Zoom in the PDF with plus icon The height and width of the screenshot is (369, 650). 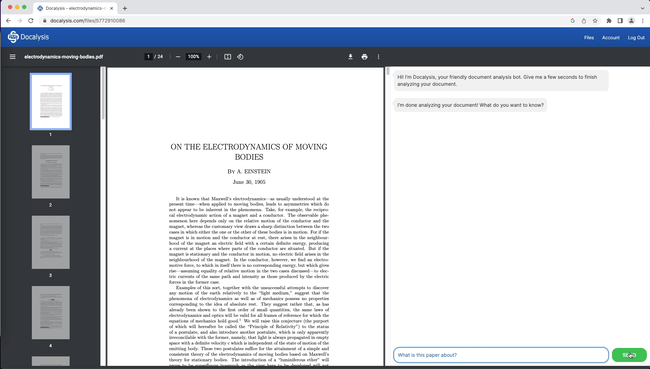(x=209, y=57)
